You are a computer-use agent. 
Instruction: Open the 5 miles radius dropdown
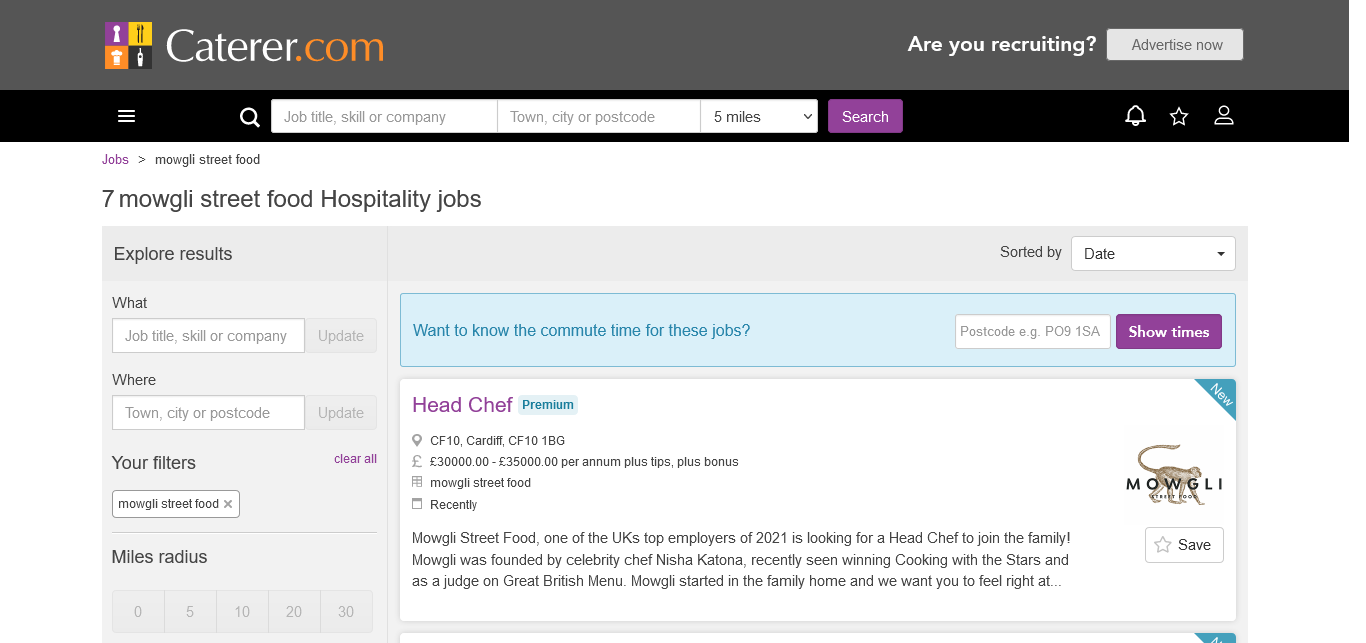[x=759, y=117]
